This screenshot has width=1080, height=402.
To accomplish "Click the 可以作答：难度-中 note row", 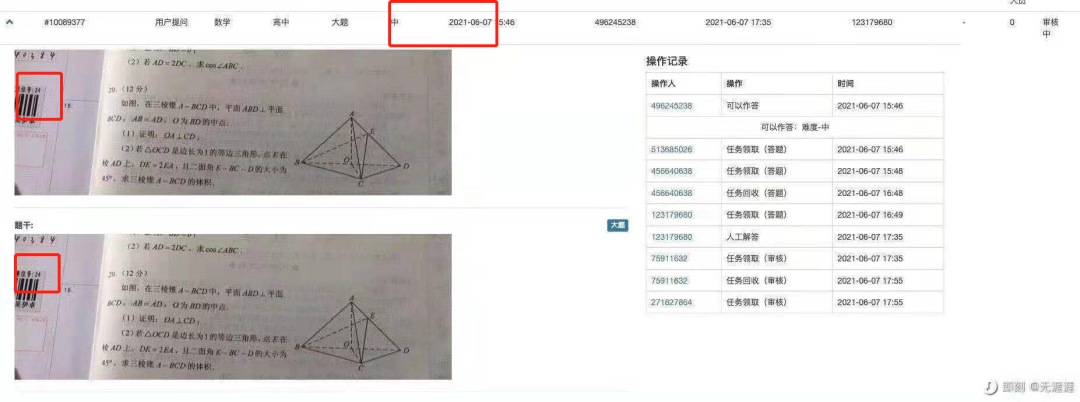I will [794, 127].
